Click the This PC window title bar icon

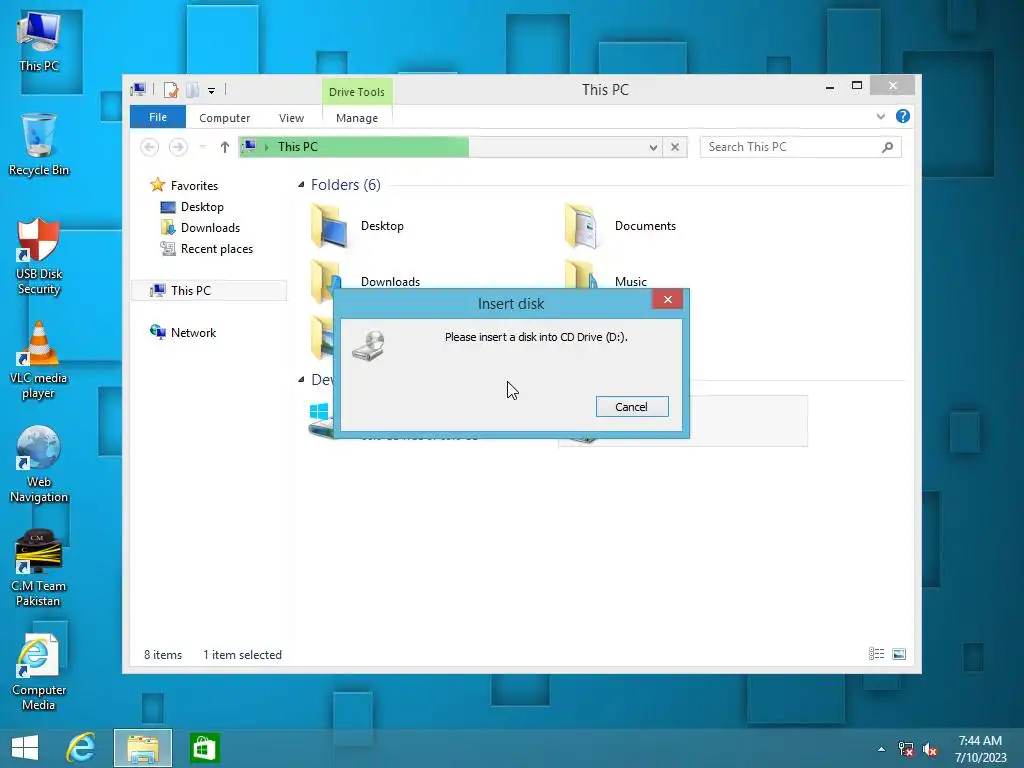click(x=138, y=90)
